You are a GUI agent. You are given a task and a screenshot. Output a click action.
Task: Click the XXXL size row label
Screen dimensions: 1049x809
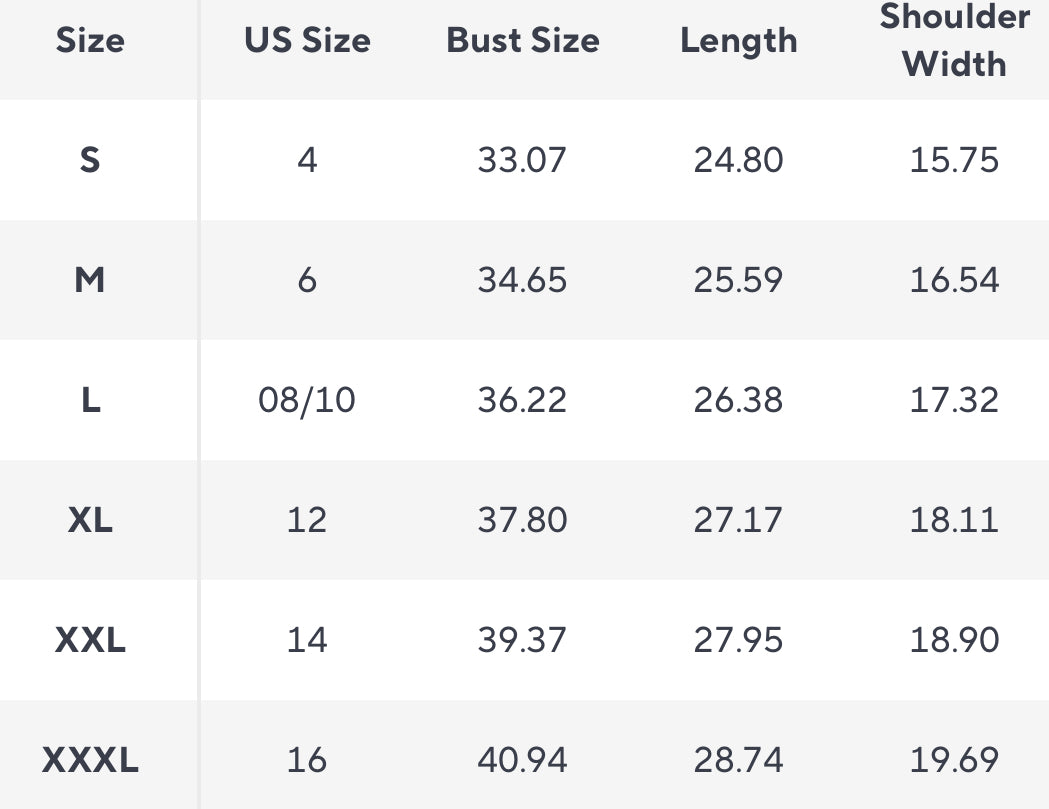coord(90,761)
